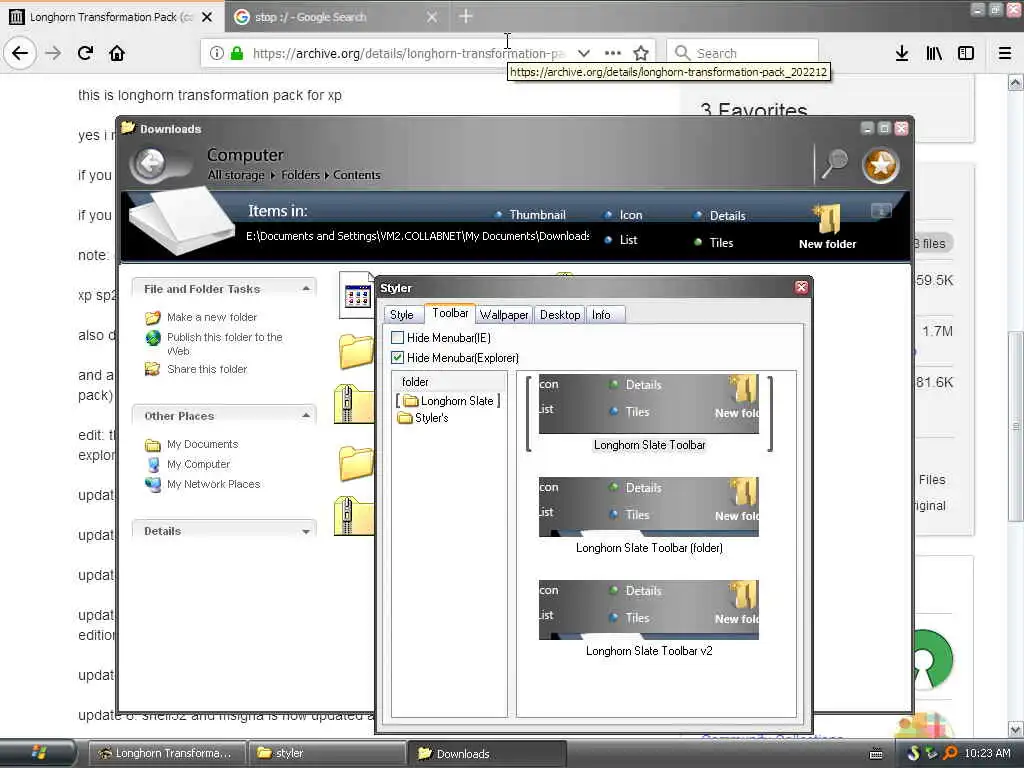Image resolution: width=1024 pixels, height=768 pixels.
Task: Click the My Computer icon in Other Places
Action: coord(153,464)
